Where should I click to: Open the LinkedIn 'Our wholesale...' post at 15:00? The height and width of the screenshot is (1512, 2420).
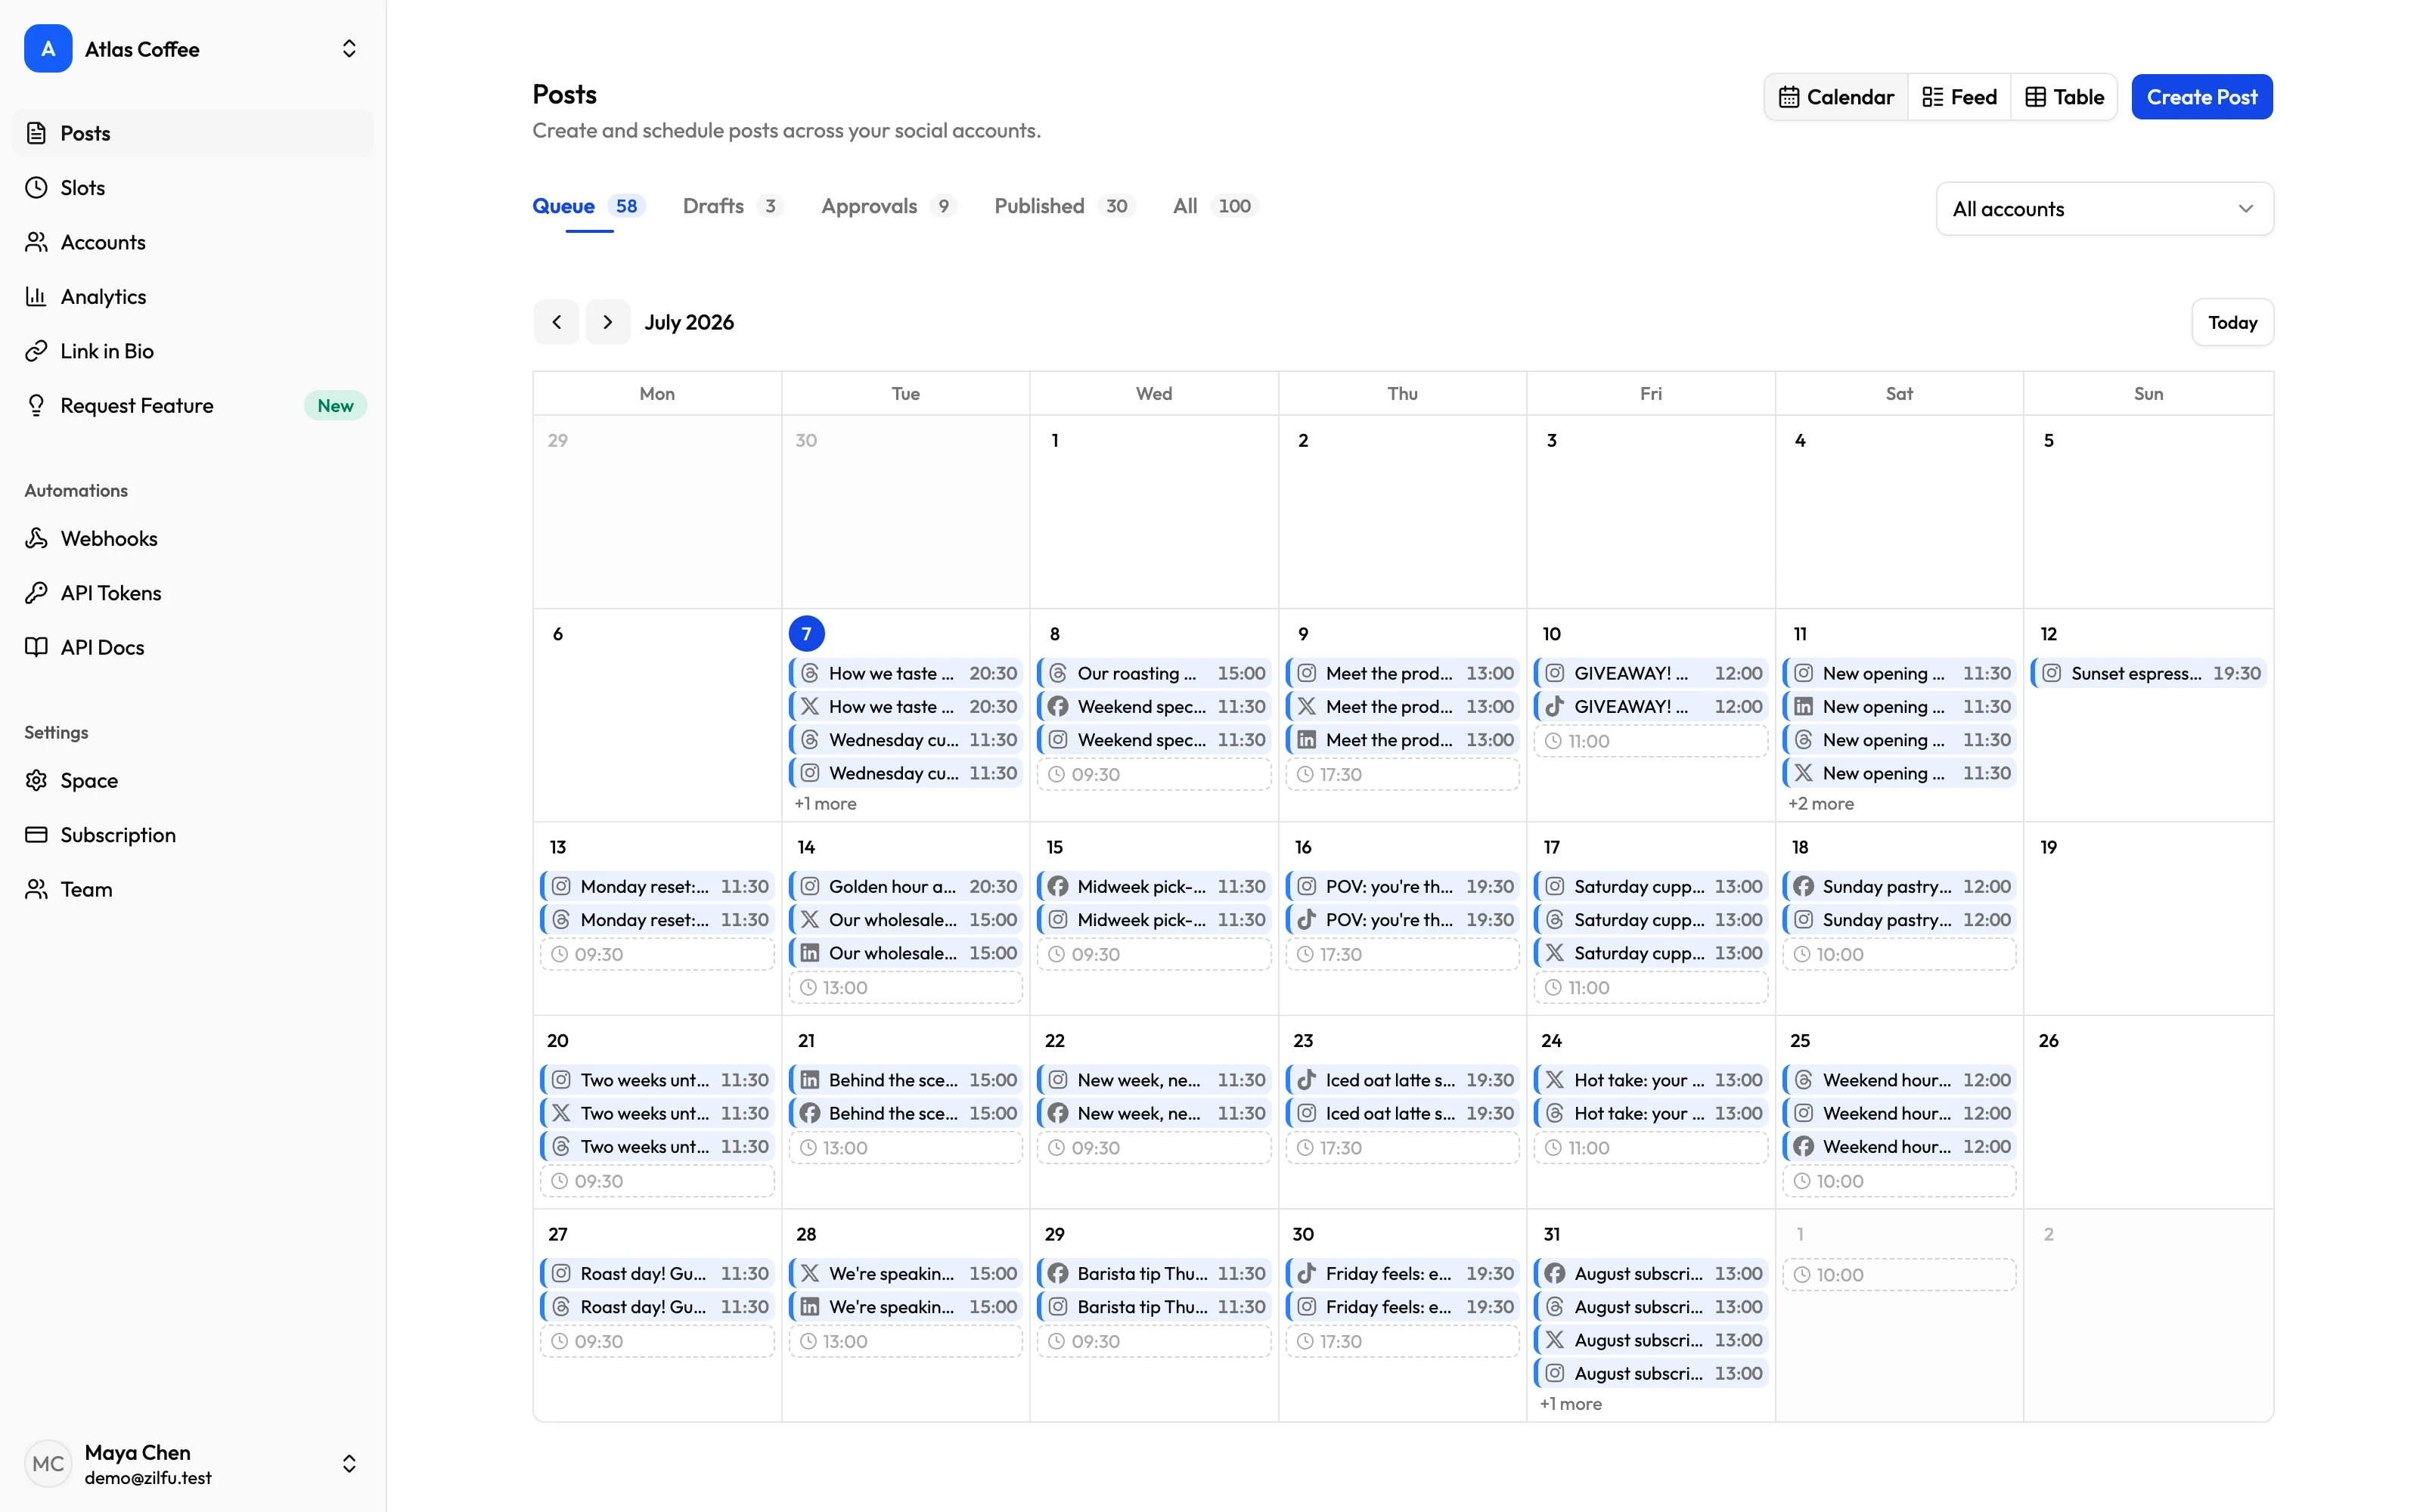(x=906, y=953)
